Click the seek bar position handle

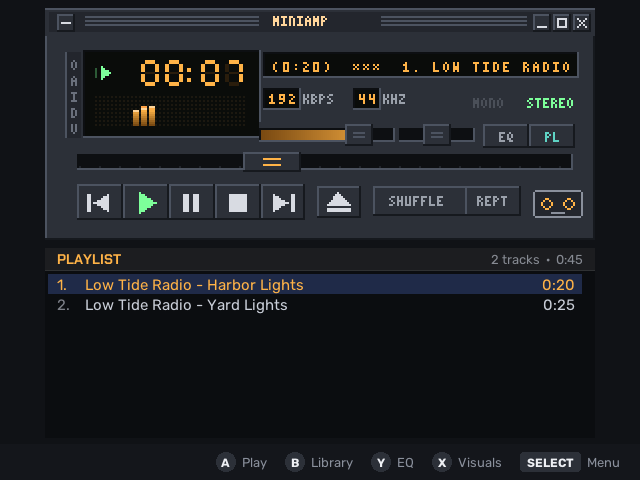pyautogui.click(x=272, y=162)
